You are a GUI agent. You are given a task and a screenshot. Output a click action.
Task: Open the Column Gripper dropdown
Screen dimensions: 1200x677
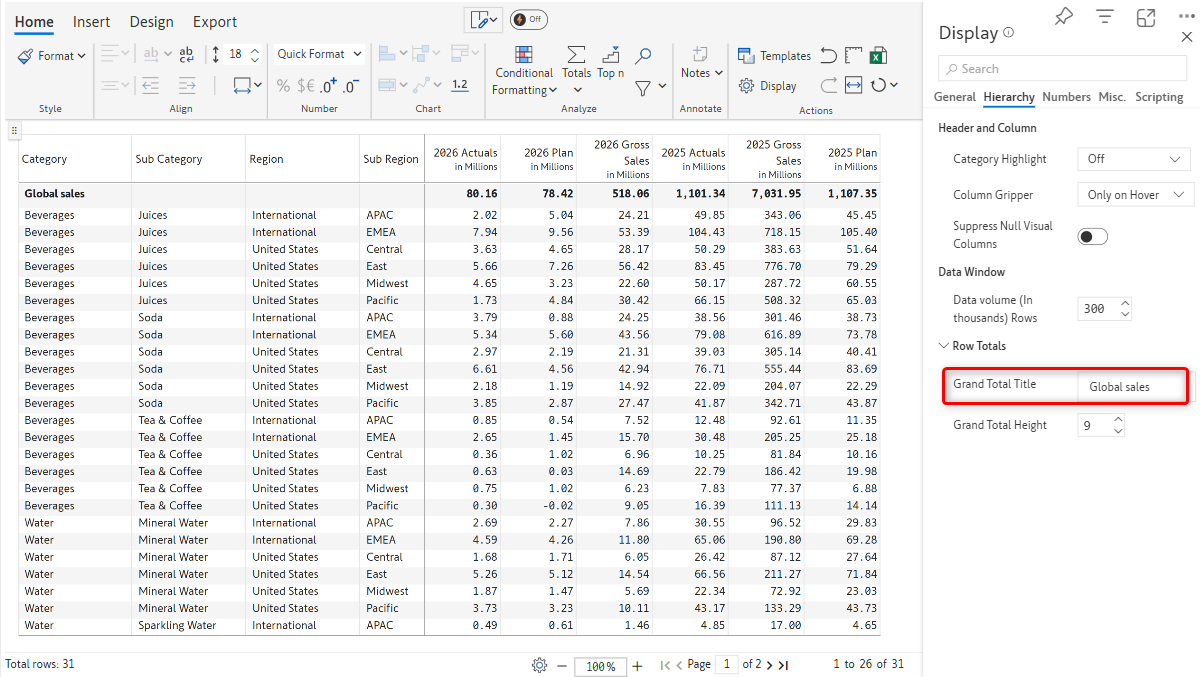click(1133, 195)
